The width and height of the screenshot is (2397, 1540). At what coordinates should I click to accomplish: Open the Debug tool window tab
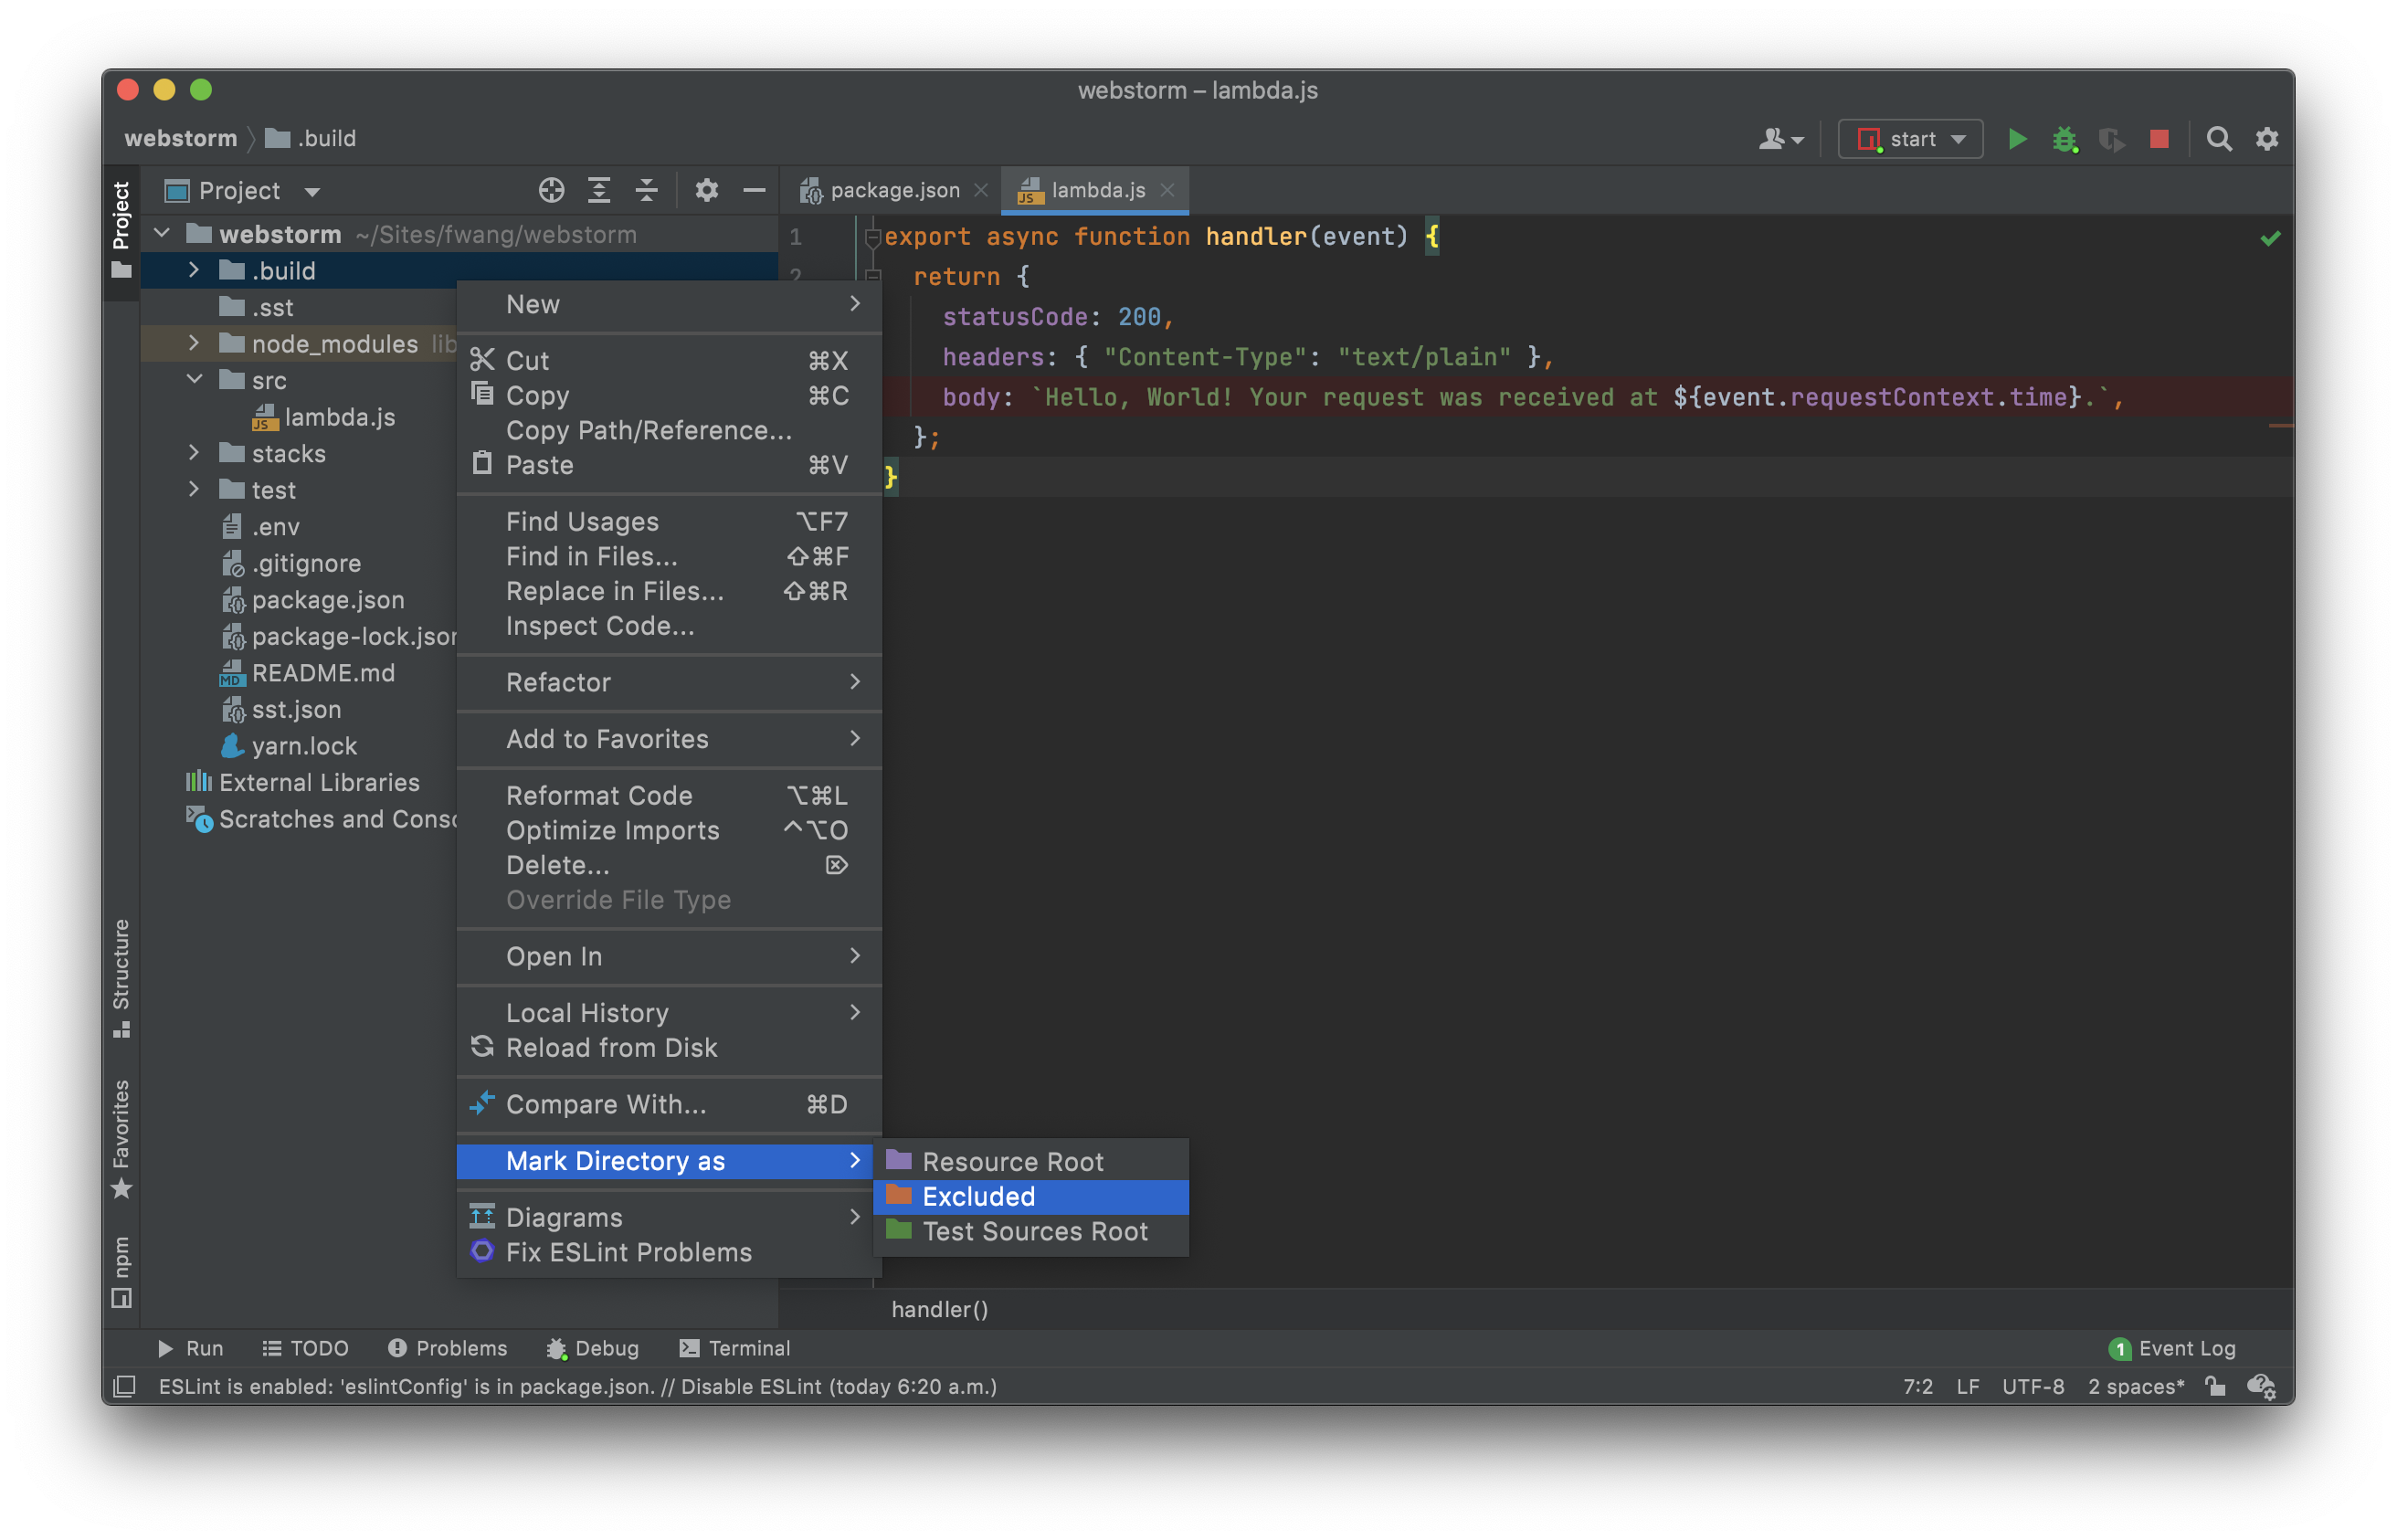point(592,1348)
